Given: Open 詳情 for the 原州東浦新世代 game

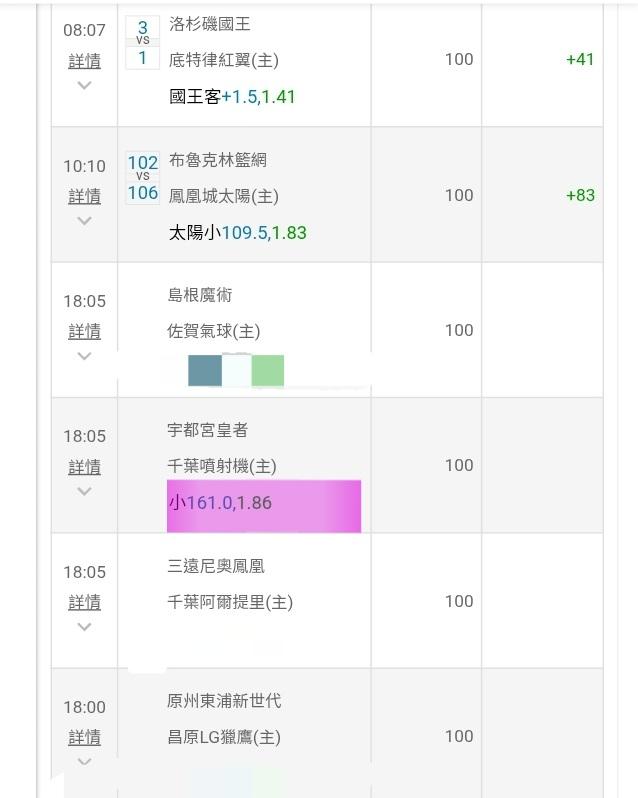Looking at the screenshot, I should pos(84,737).
